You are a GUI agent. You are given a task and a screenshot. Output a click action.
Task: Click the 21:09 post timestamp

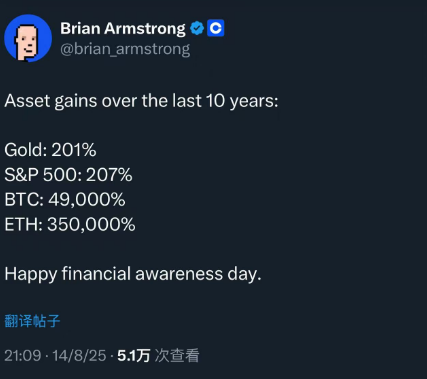point(23,356)
